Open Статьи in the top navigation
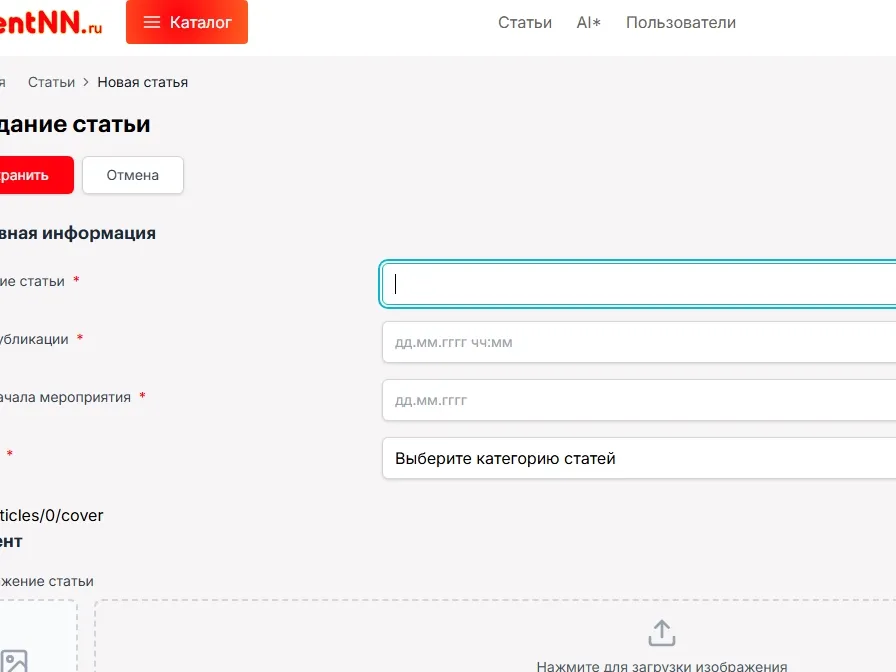 point(524,21)
